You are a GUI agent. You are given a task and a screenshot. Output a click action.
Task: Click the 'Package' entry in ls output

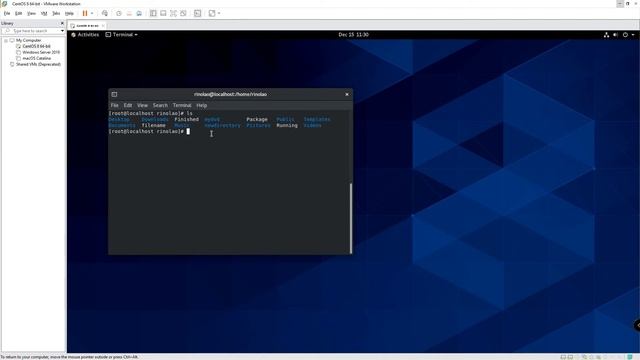pos(257,119)
